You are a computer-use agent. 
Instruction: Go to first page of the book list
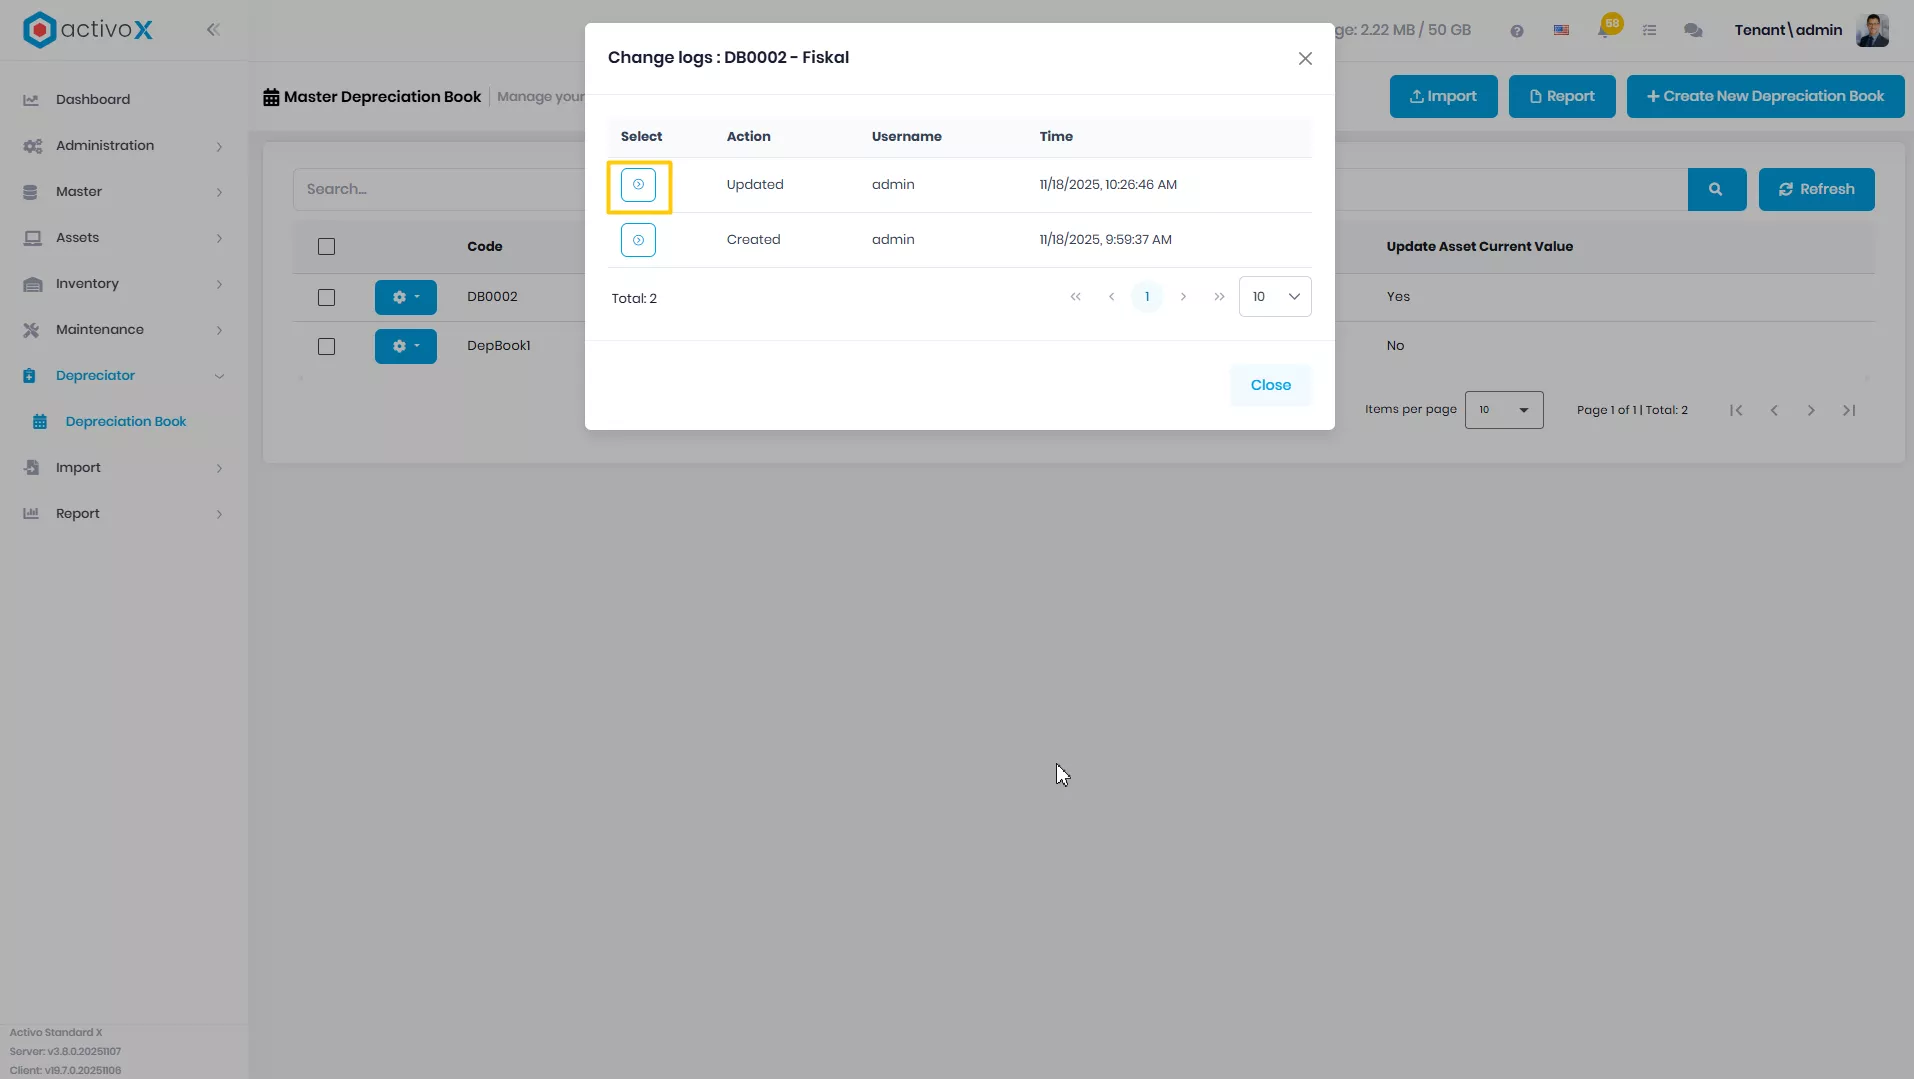[1736, 411]
